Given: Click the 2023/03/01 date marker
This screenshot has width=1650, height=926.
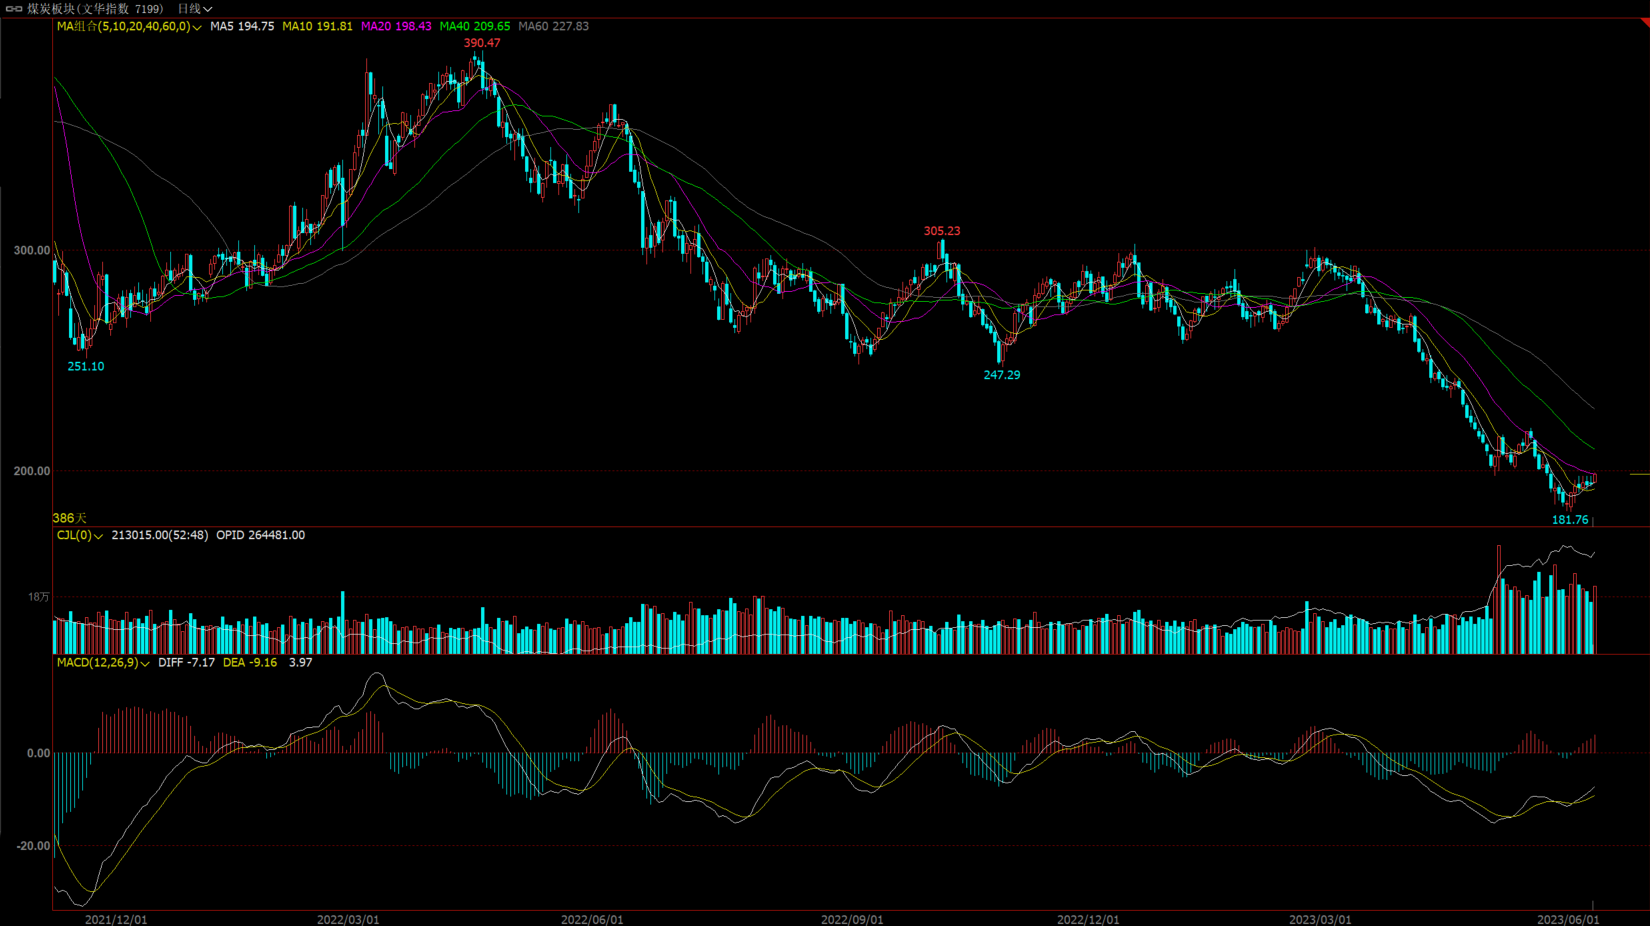Looking at the screenshot, I should click(x=1320, y=920).
